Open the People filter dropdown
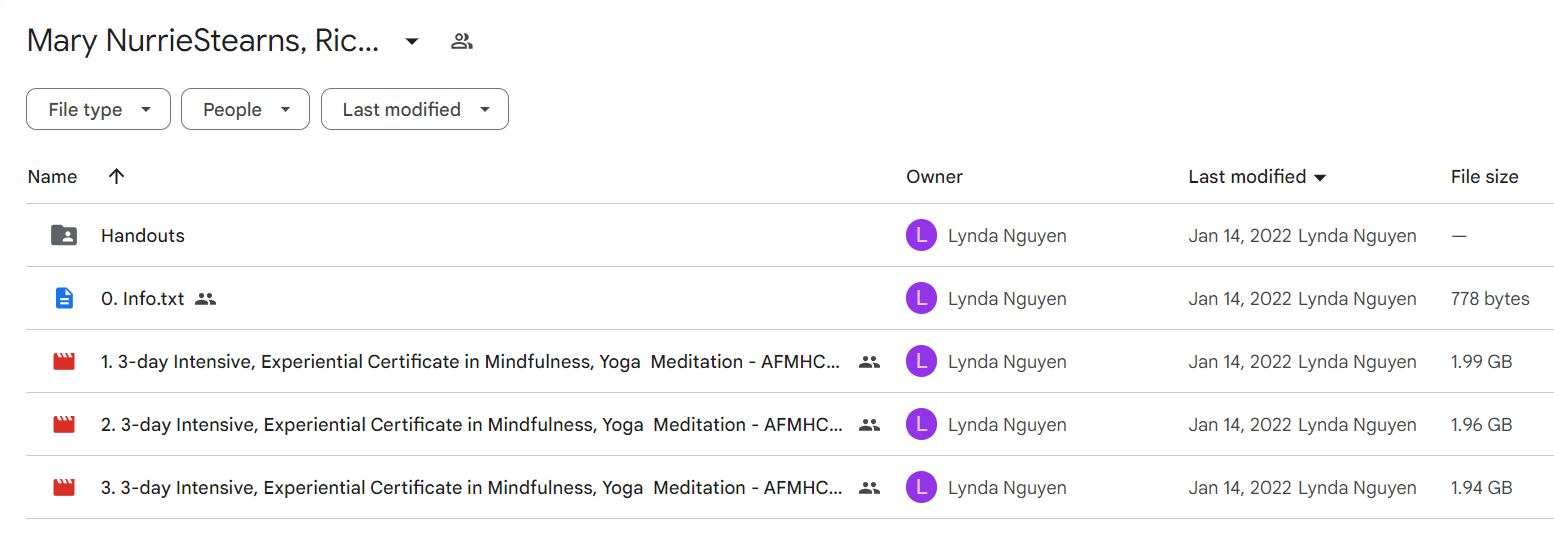 click(245, 110)
